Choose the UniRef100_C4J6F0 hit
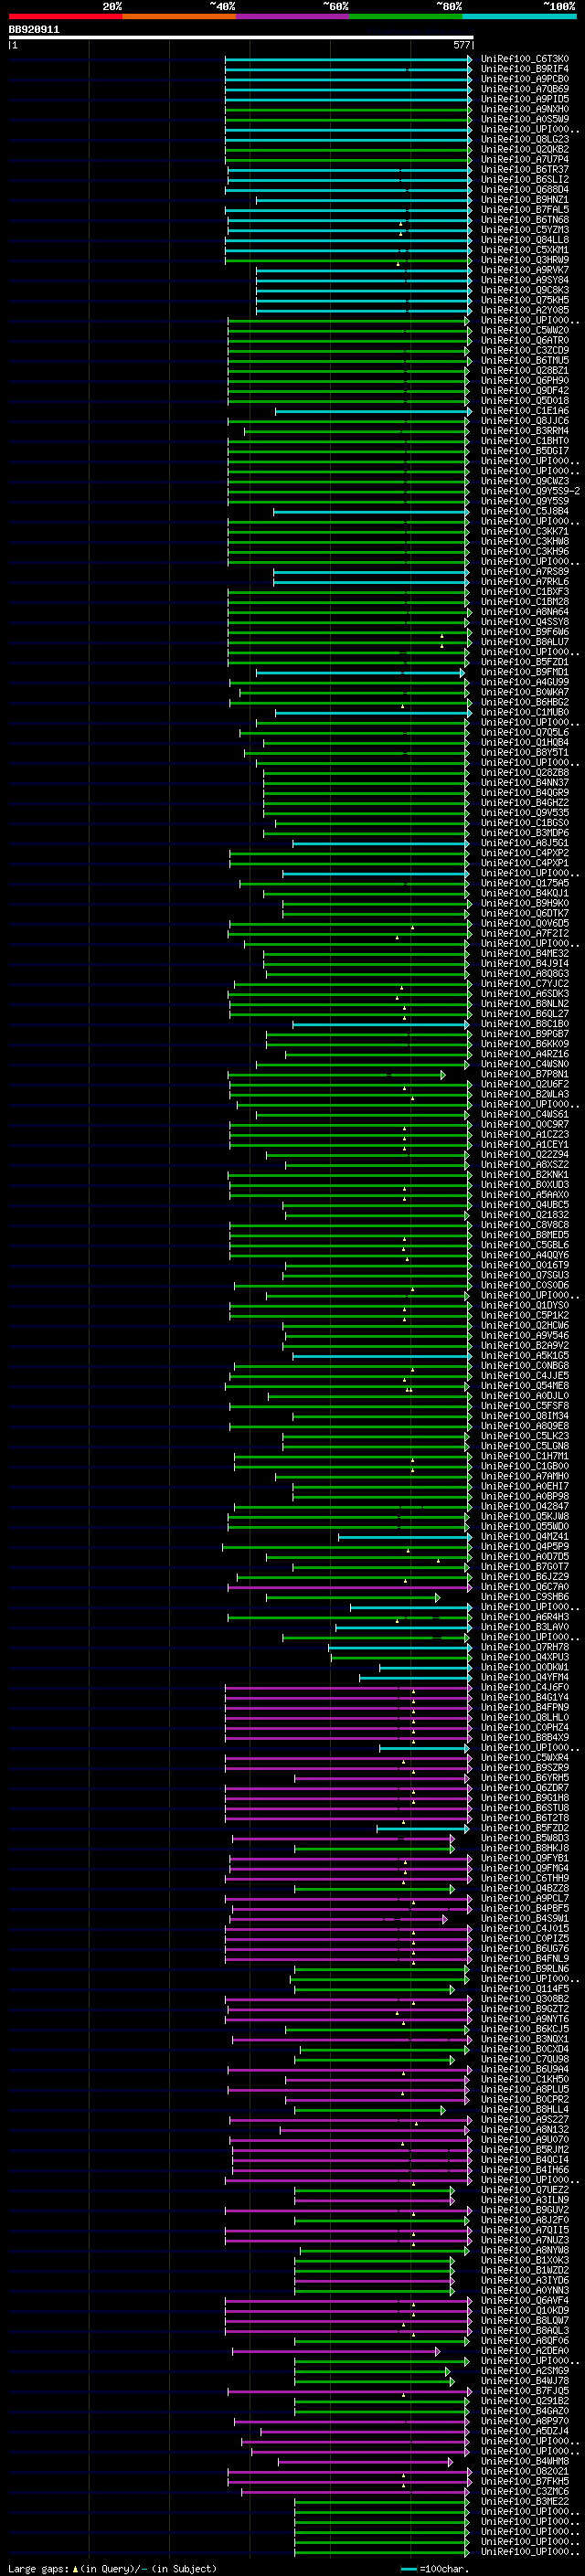The image size is (585, 2576). (525, 1688)
